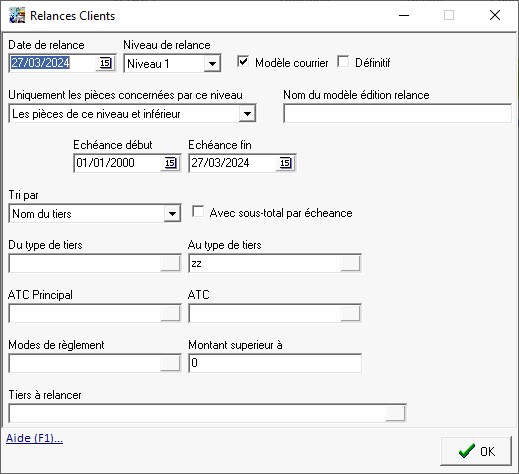Click lookup button for Tiers à relancer

(x=395, y=413)
